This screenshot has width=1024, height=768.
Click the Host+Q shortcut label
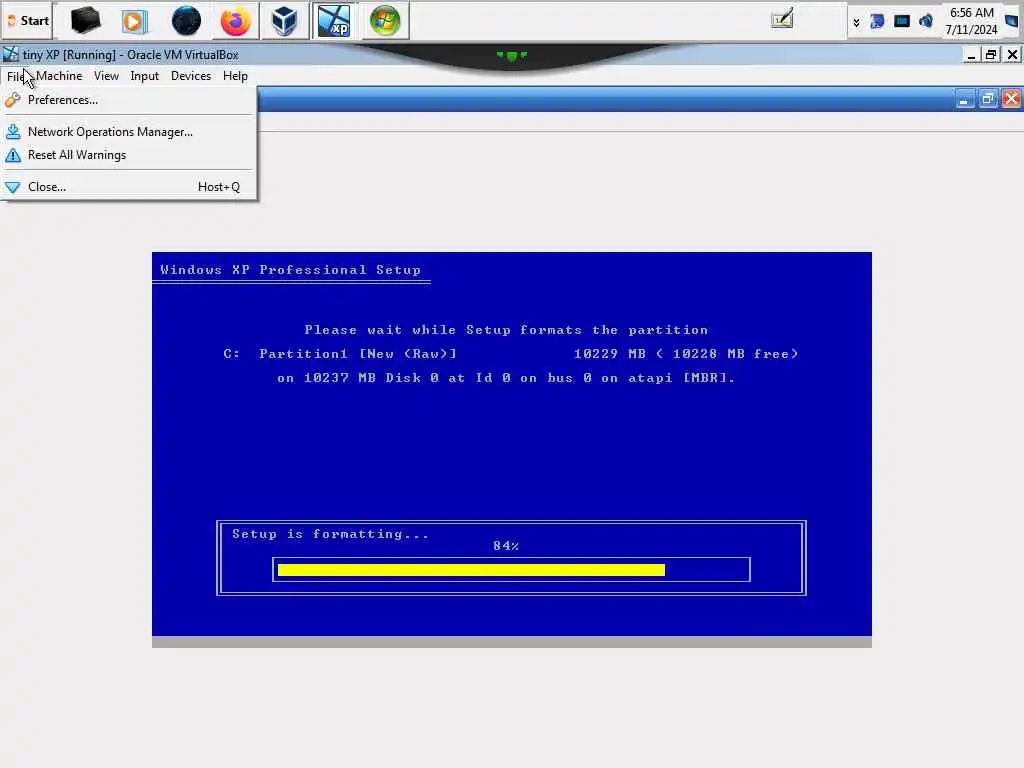[x=219, y=187]
